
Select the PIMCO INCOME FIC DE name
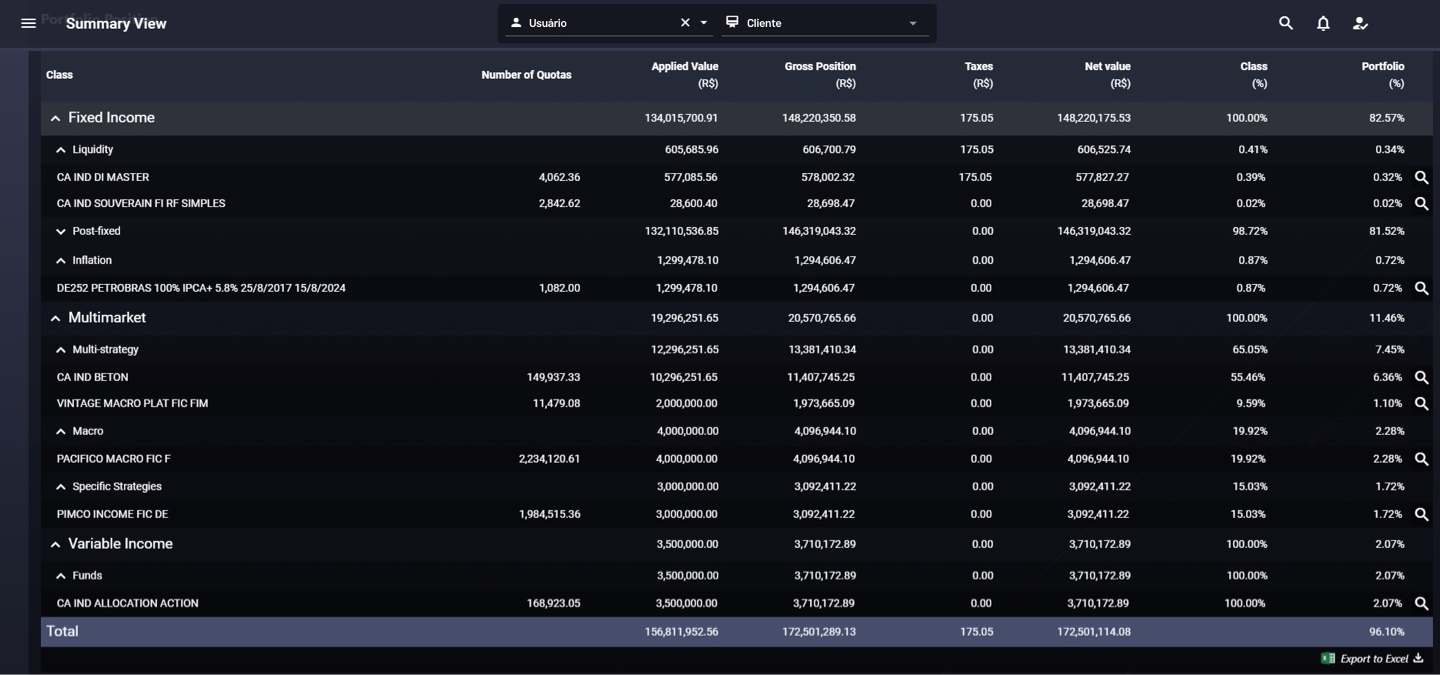point(112,514)
